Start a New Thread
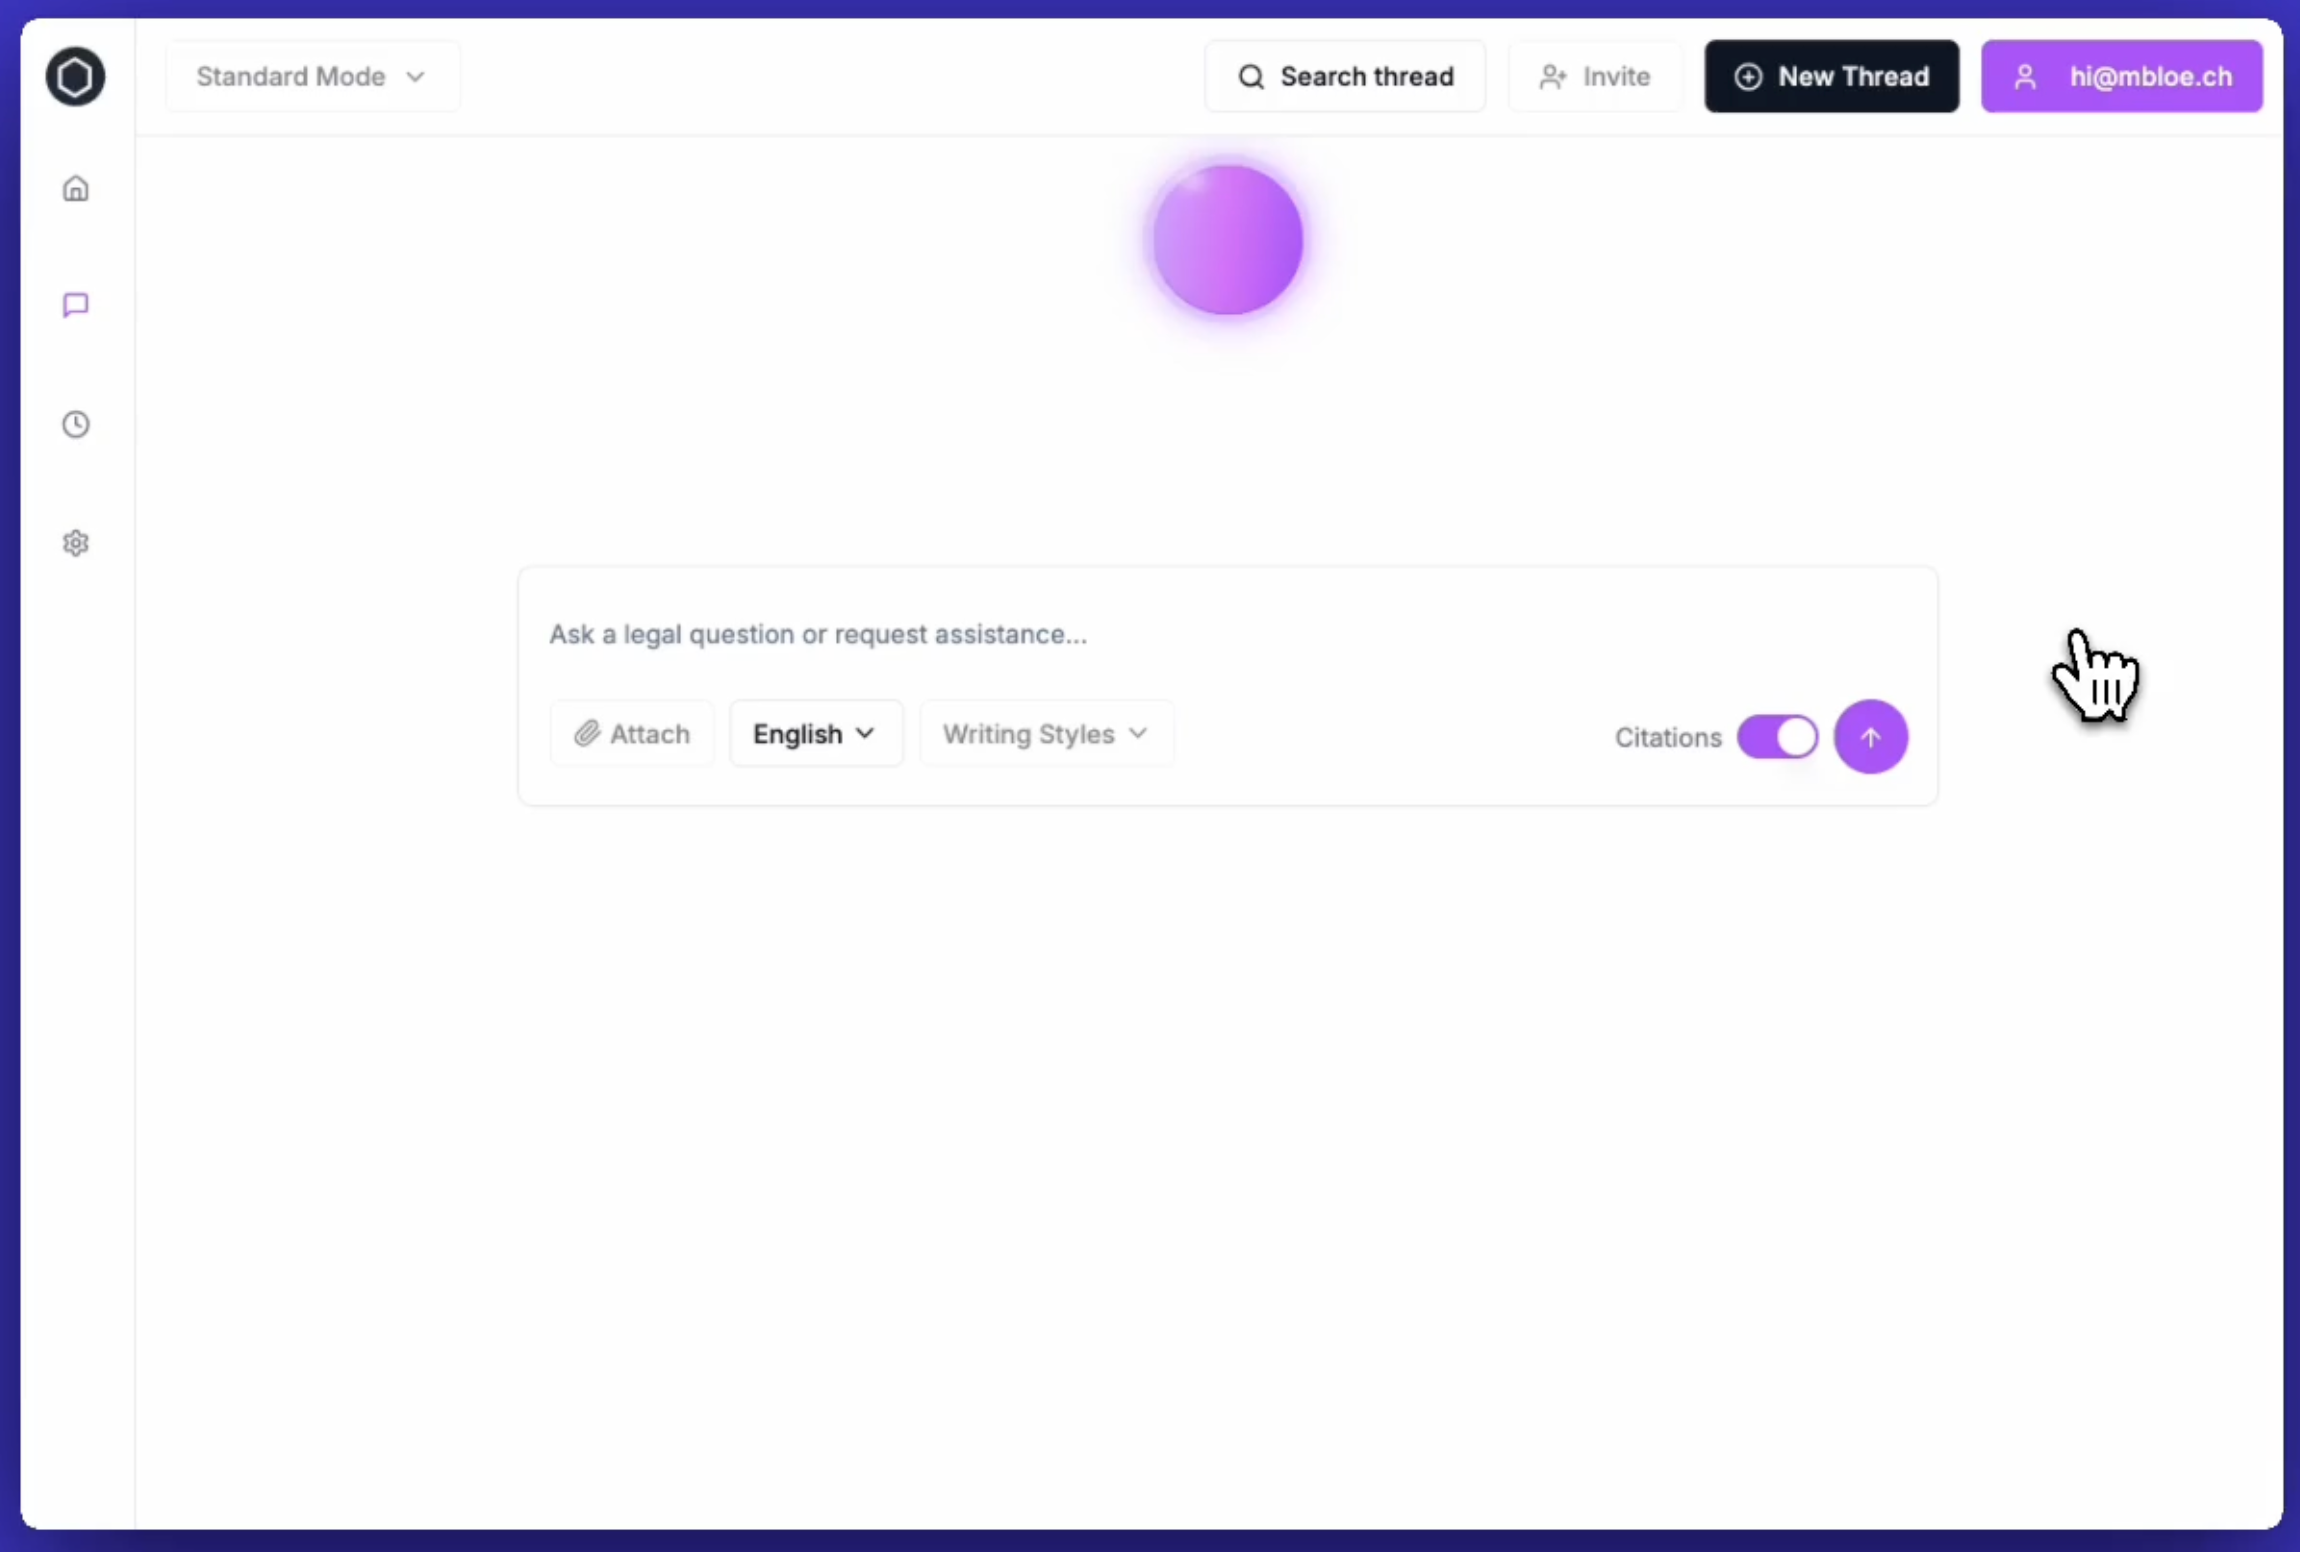Viewport: 2300px width, 1552px height. click(1831, 76)
